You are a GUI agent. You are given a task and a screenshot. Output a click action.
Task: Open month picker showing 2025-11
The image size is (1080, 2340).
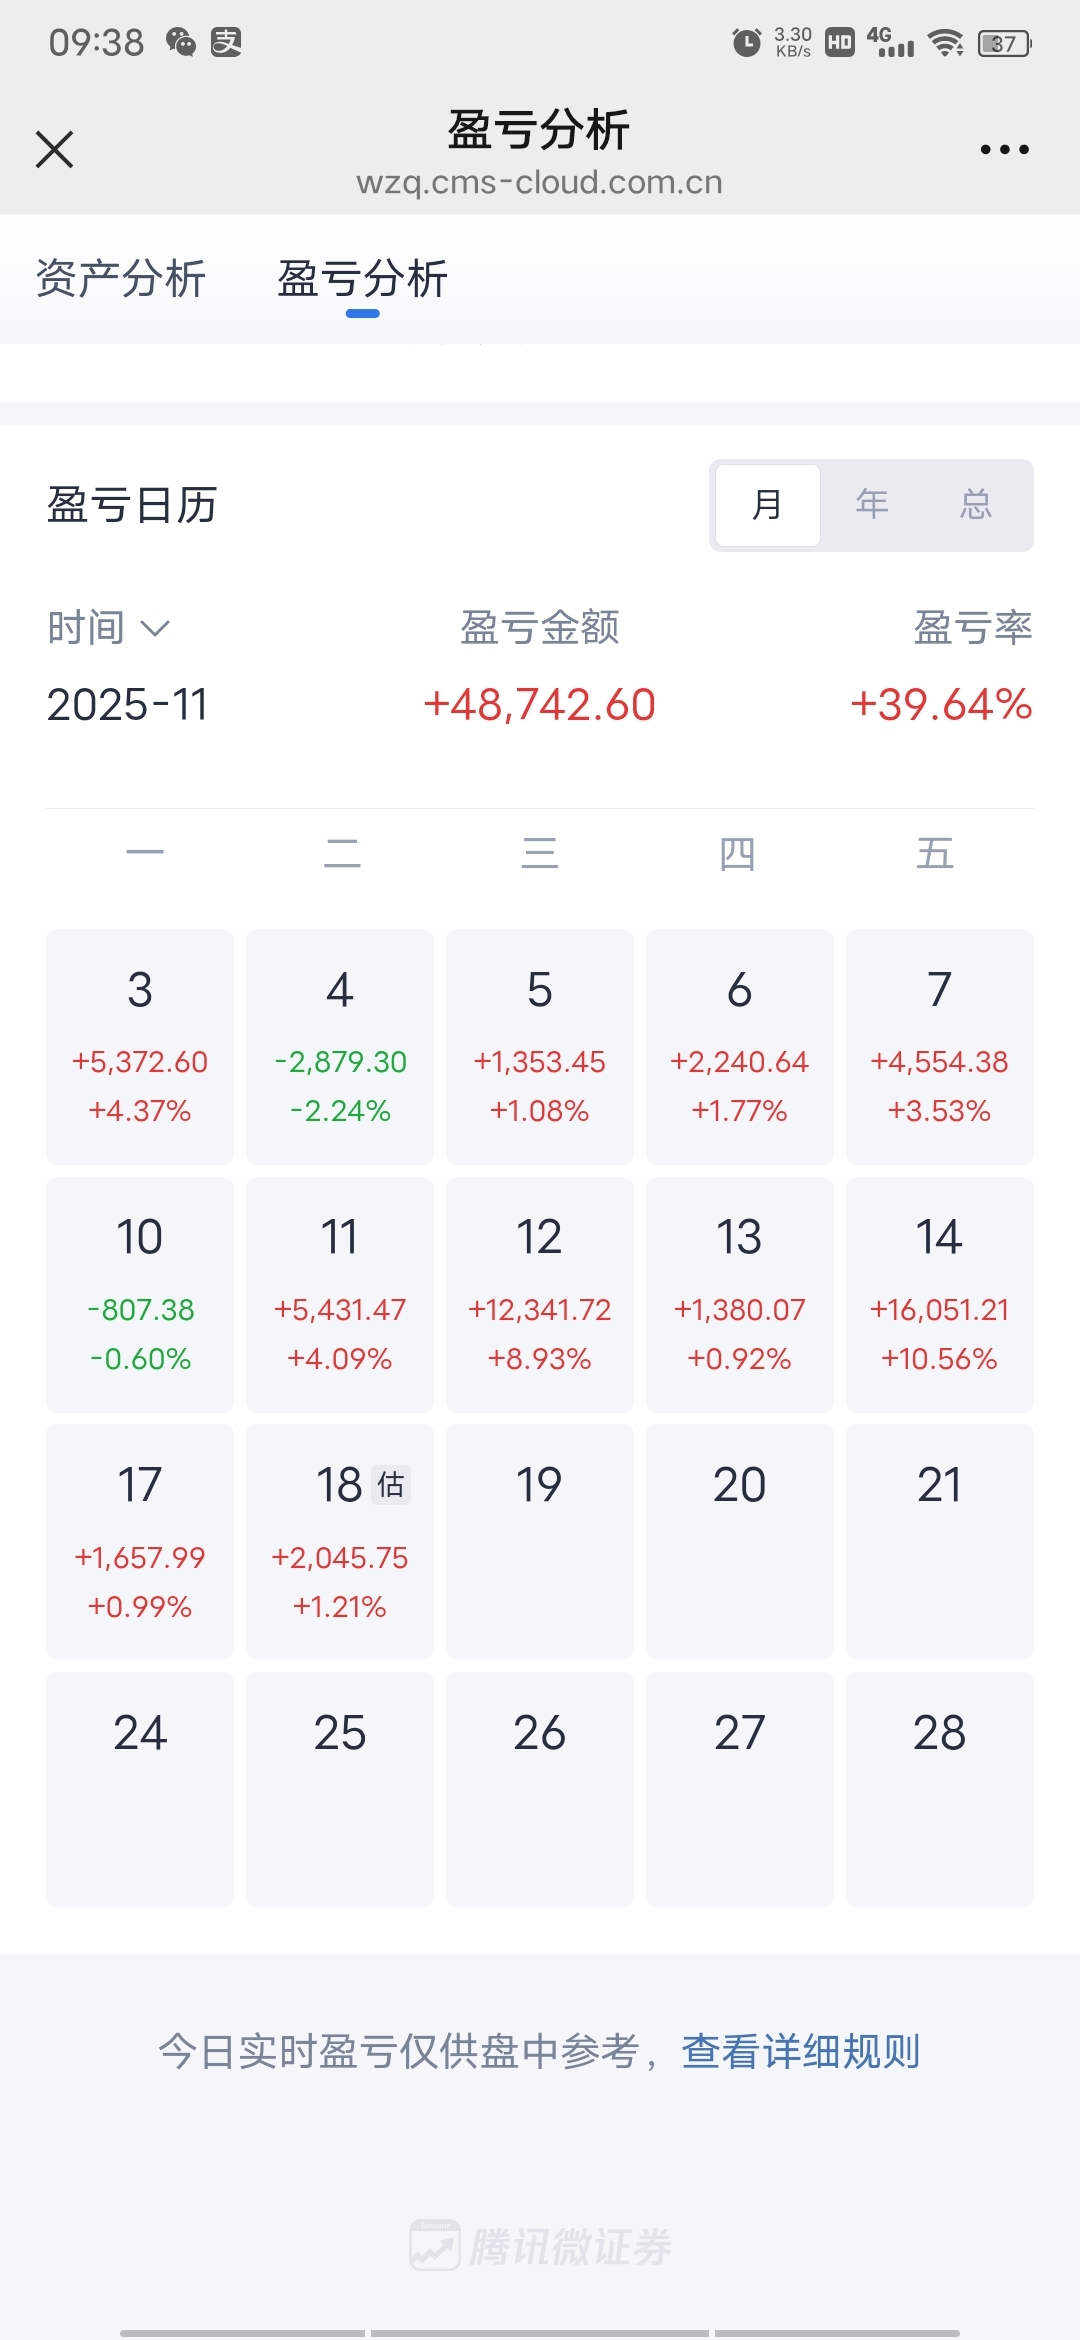[128, 705]
